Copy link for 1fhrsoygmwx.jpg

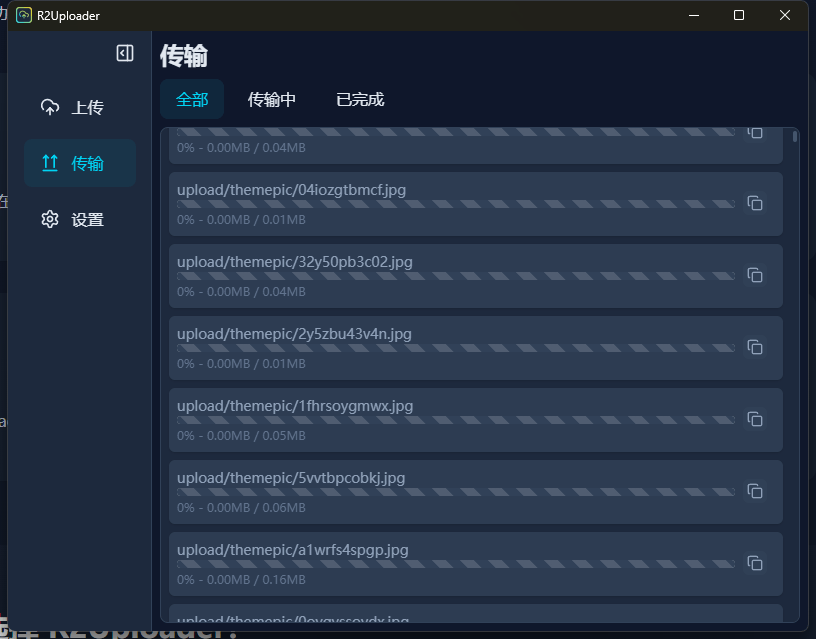755,419
